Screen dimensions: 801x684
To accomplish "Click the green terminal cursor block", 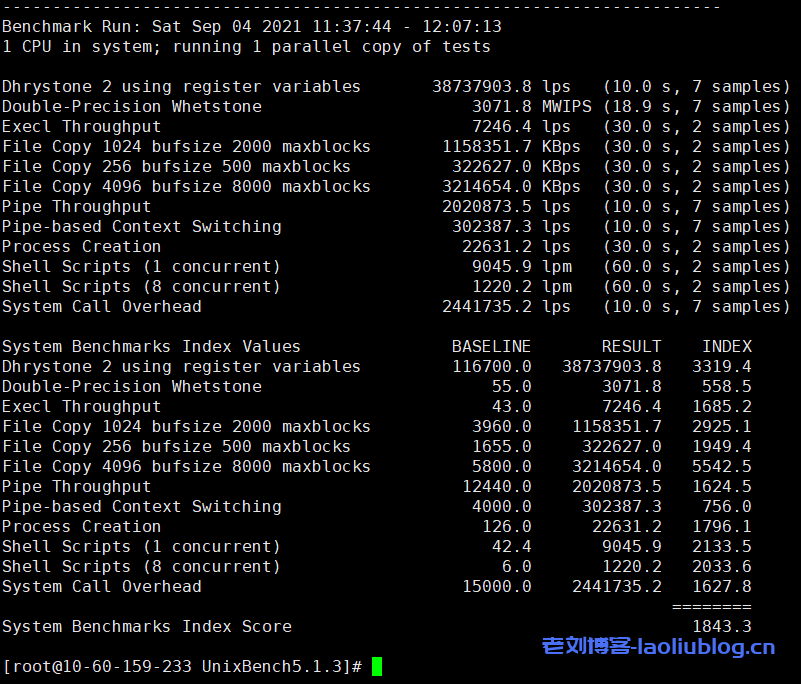I will (377, 666).
